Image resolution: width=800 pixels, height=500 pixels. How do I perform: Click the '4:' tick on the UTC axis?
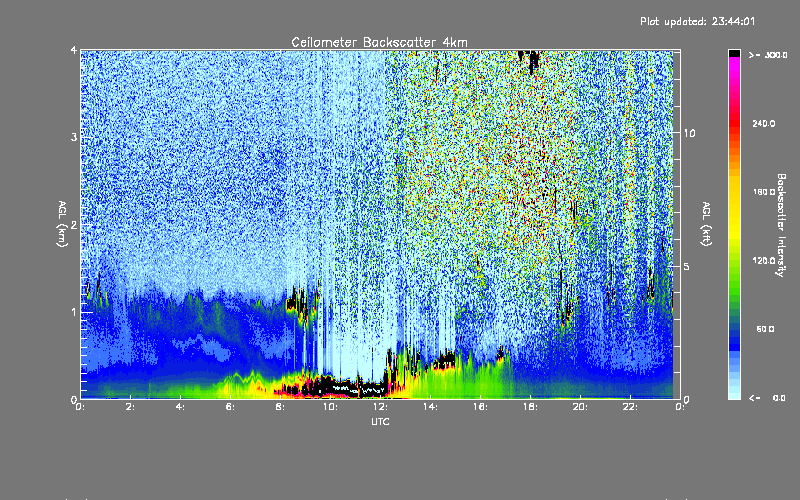coord(181,407)
